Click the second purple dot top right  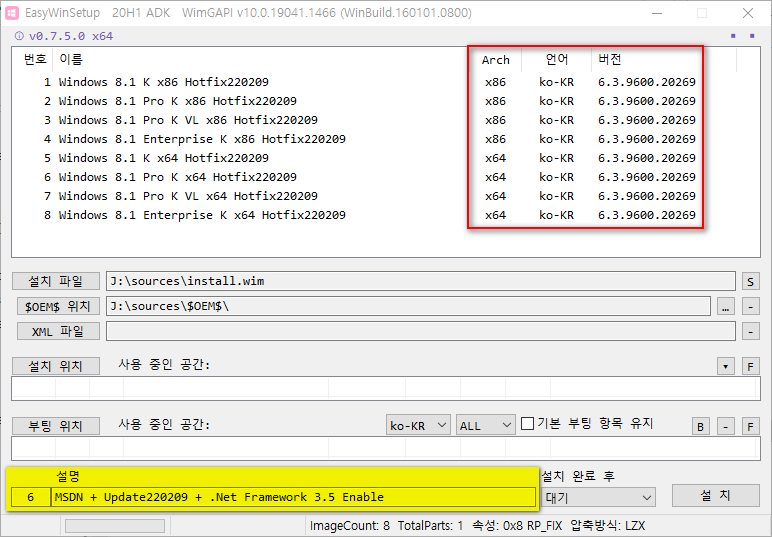point(752,35)
